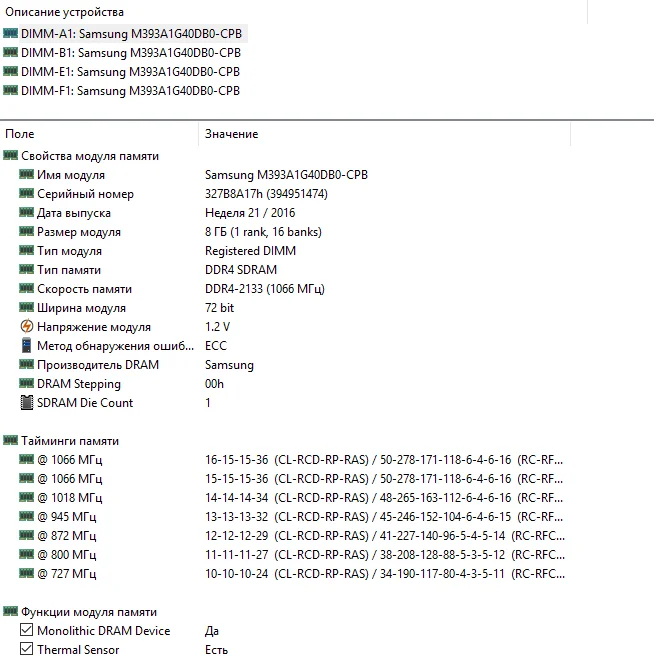Screen dimensions: 654x671
Task: Select release date value 'Неделя 21 / 2016'
Action: click(250, 213)
